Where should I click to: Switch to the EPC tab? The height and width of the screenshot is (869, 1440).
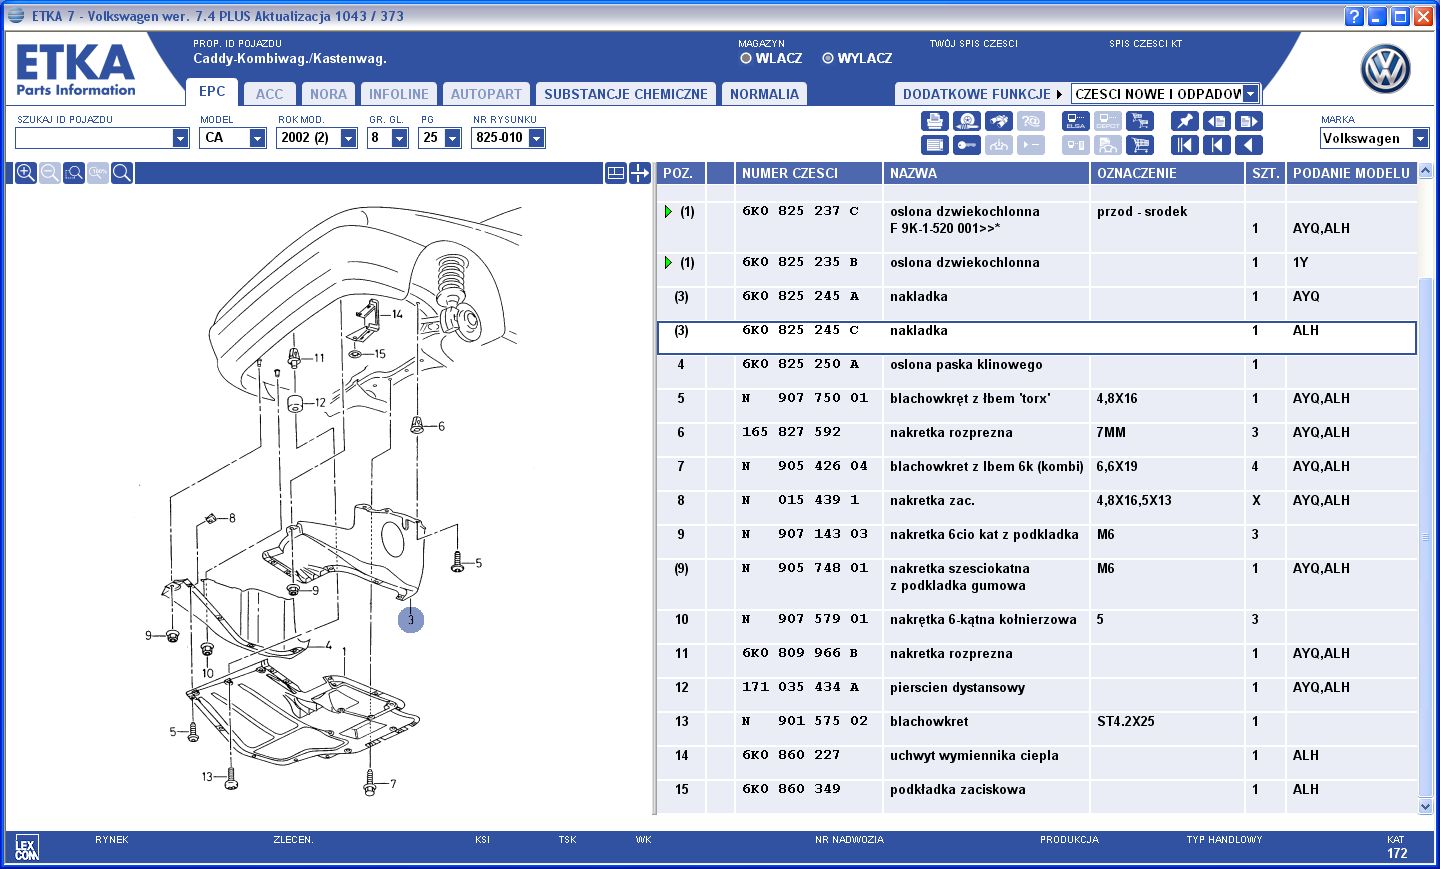(x=212, y=91)
